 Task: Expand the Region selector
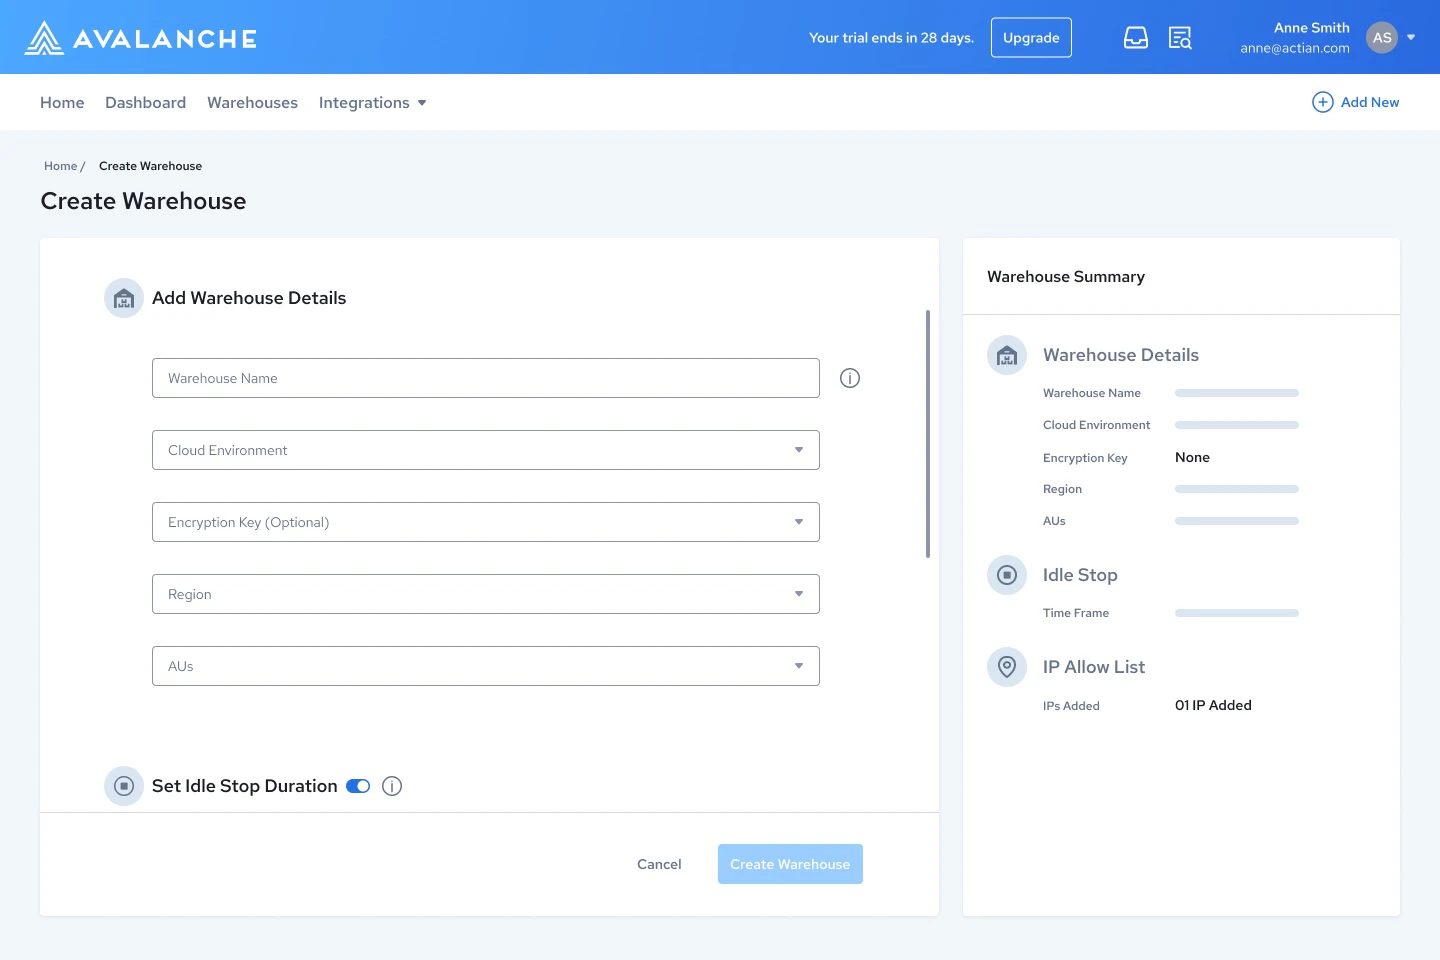click(x=485, y=594)
